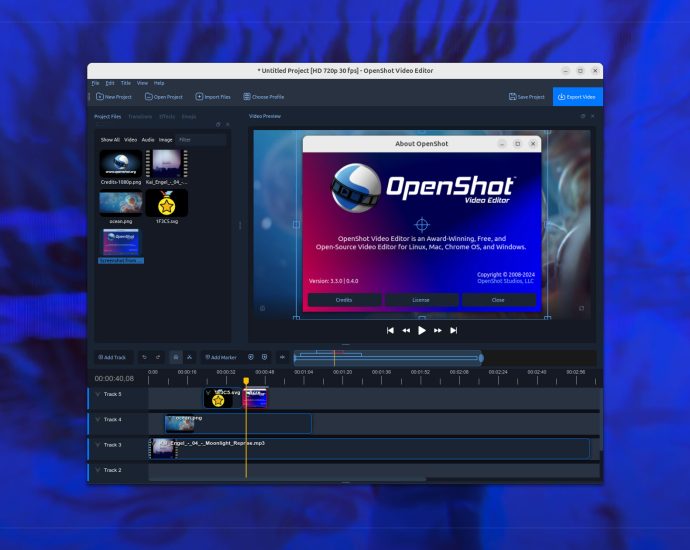Image resolution: width=690 pixels, height=550 pixels.
Task: Click the yellow playhead marker on ruler
Action: 246,381
